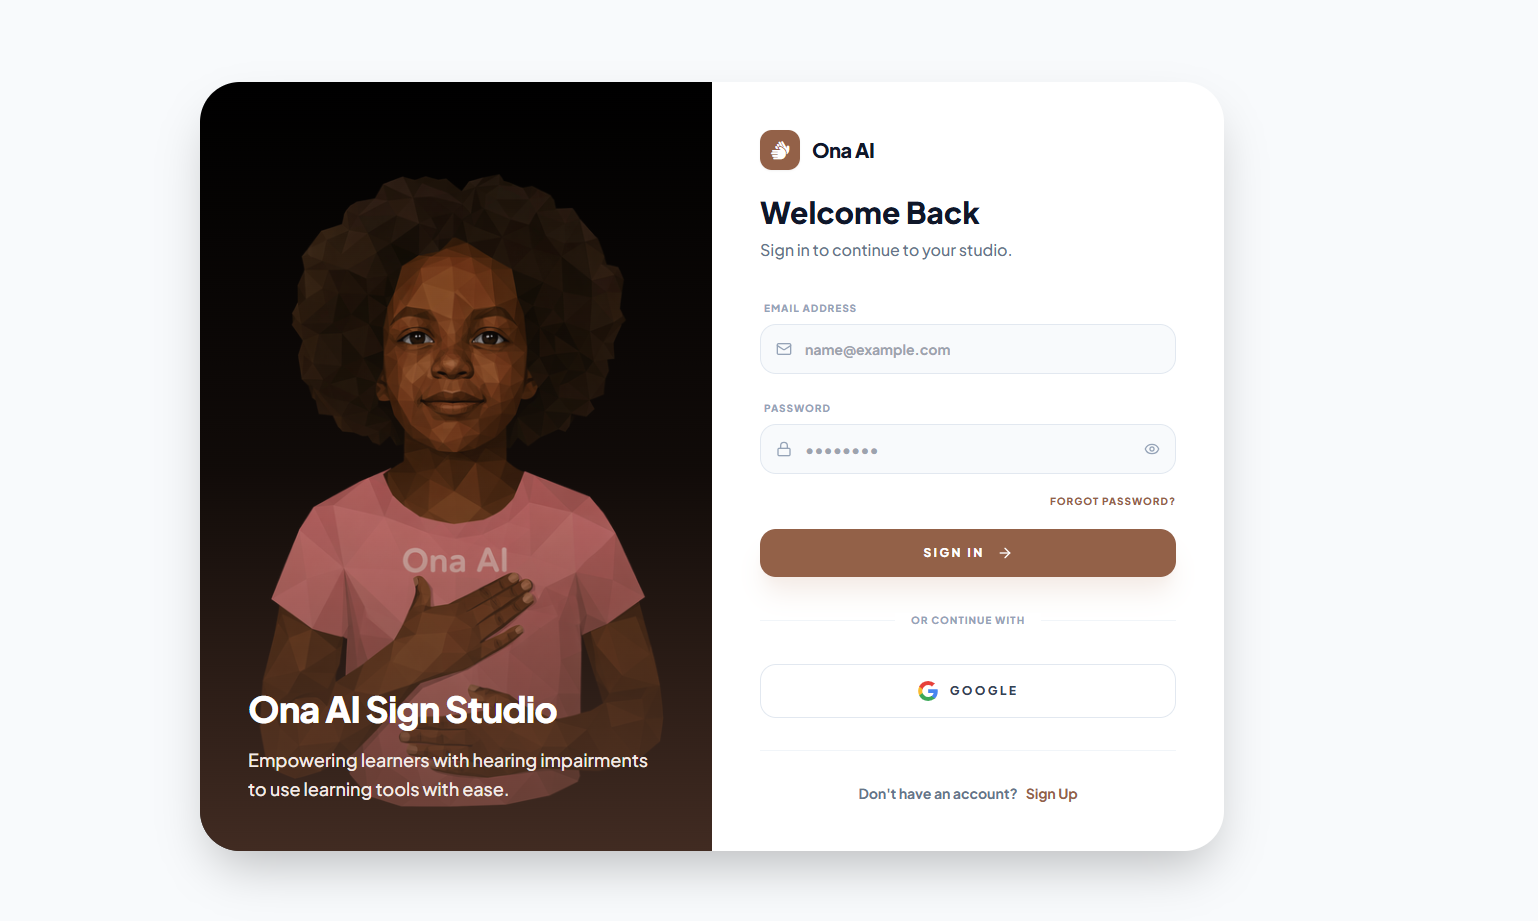Continue with the GOOGLE button text
1538x921 pixels.
pyautogui.click(x=983, y=691)
